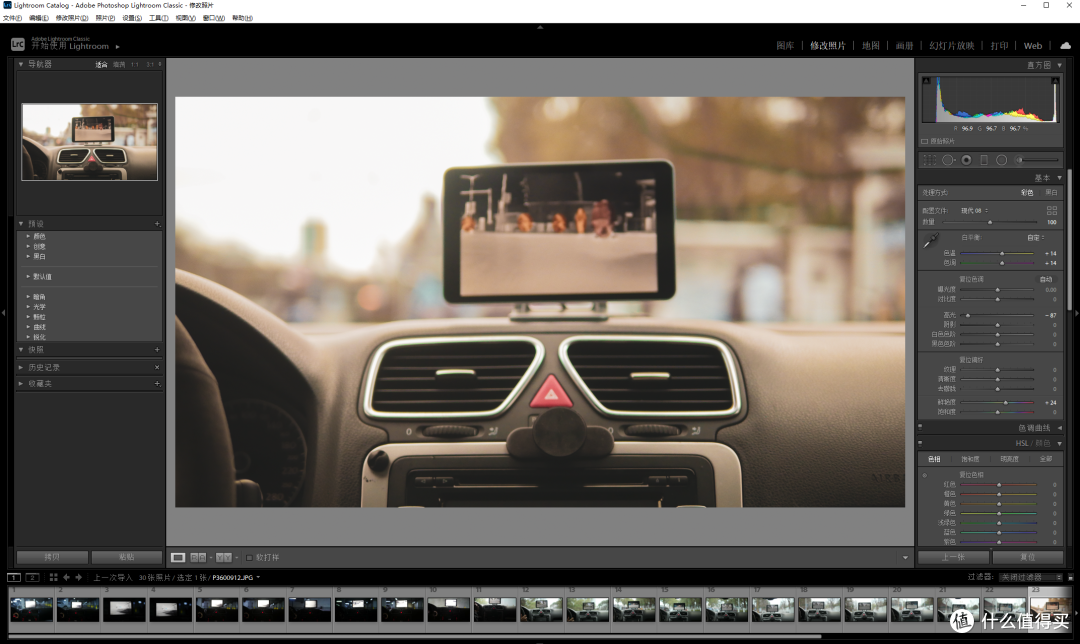Set navigator zoom to Fit
Viewport: 1080px width, 644px height.
pyautogui.click(x=101, y=65)
